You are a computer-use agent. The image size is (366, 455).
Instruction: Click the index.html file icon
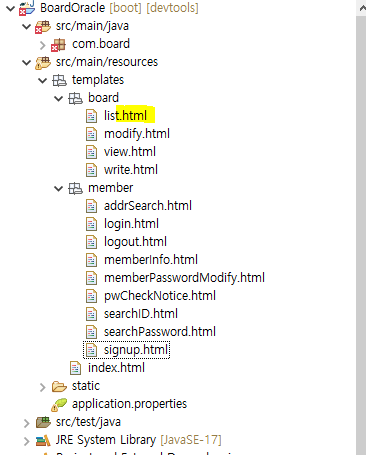75,368
